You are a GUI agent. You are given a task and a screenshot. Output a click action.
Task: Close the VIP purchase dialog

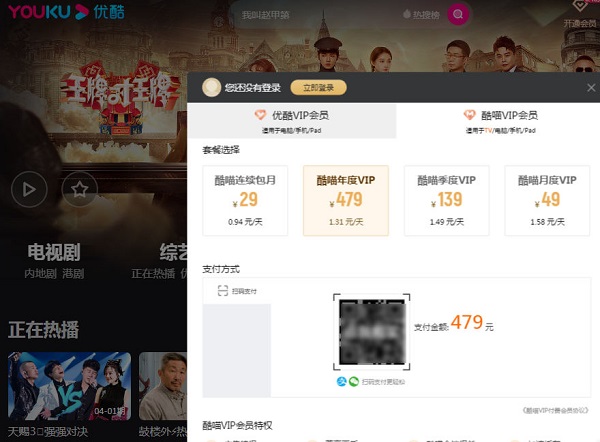(x=590, y=88)
